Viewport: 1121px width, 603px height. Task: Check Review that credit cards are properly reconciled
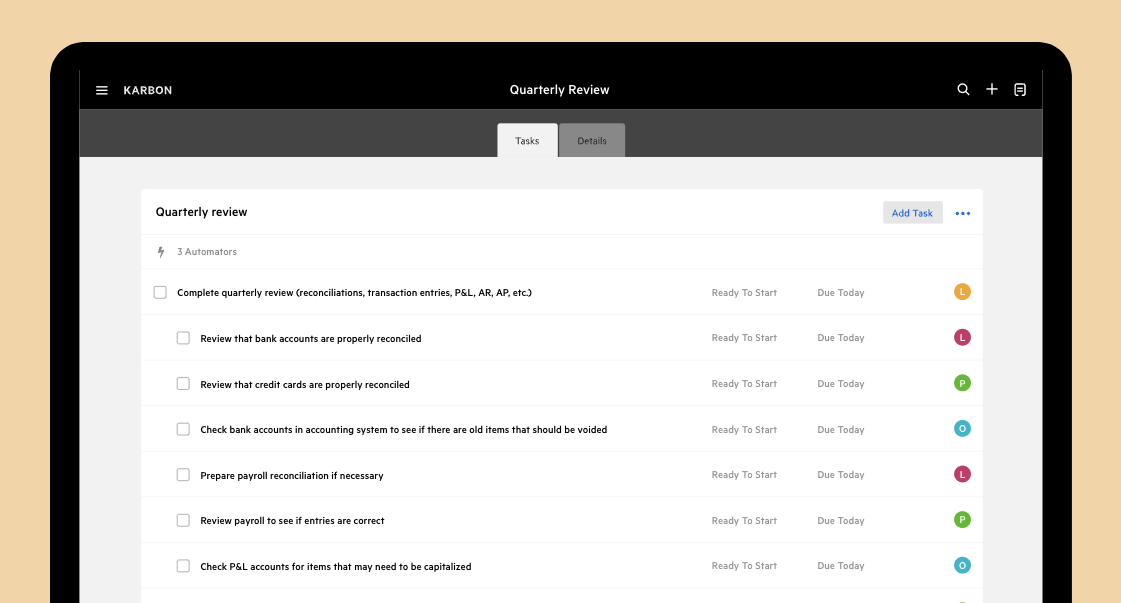click(183, 383)
